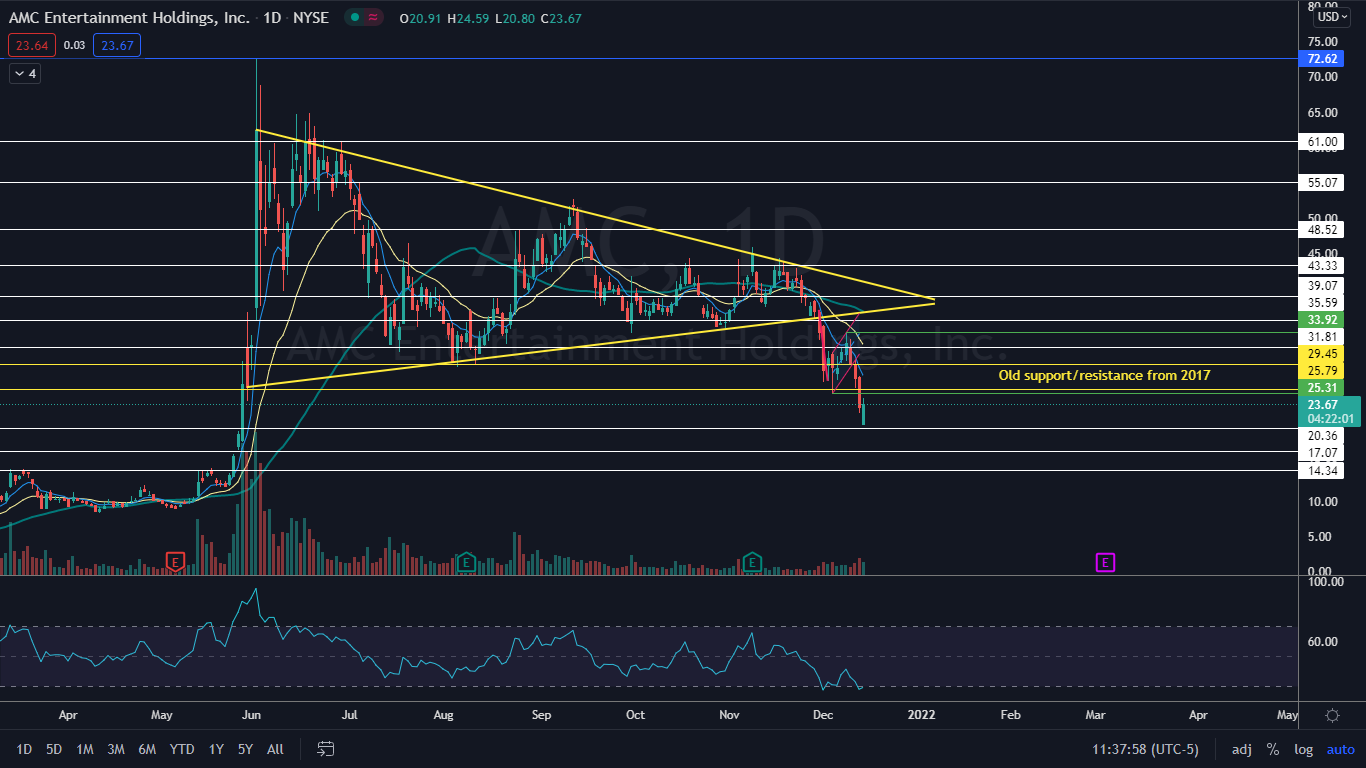Viewport: 1366px width, 768px height.
Task: Toggle auto scale mode
Action: point(1340,749)
